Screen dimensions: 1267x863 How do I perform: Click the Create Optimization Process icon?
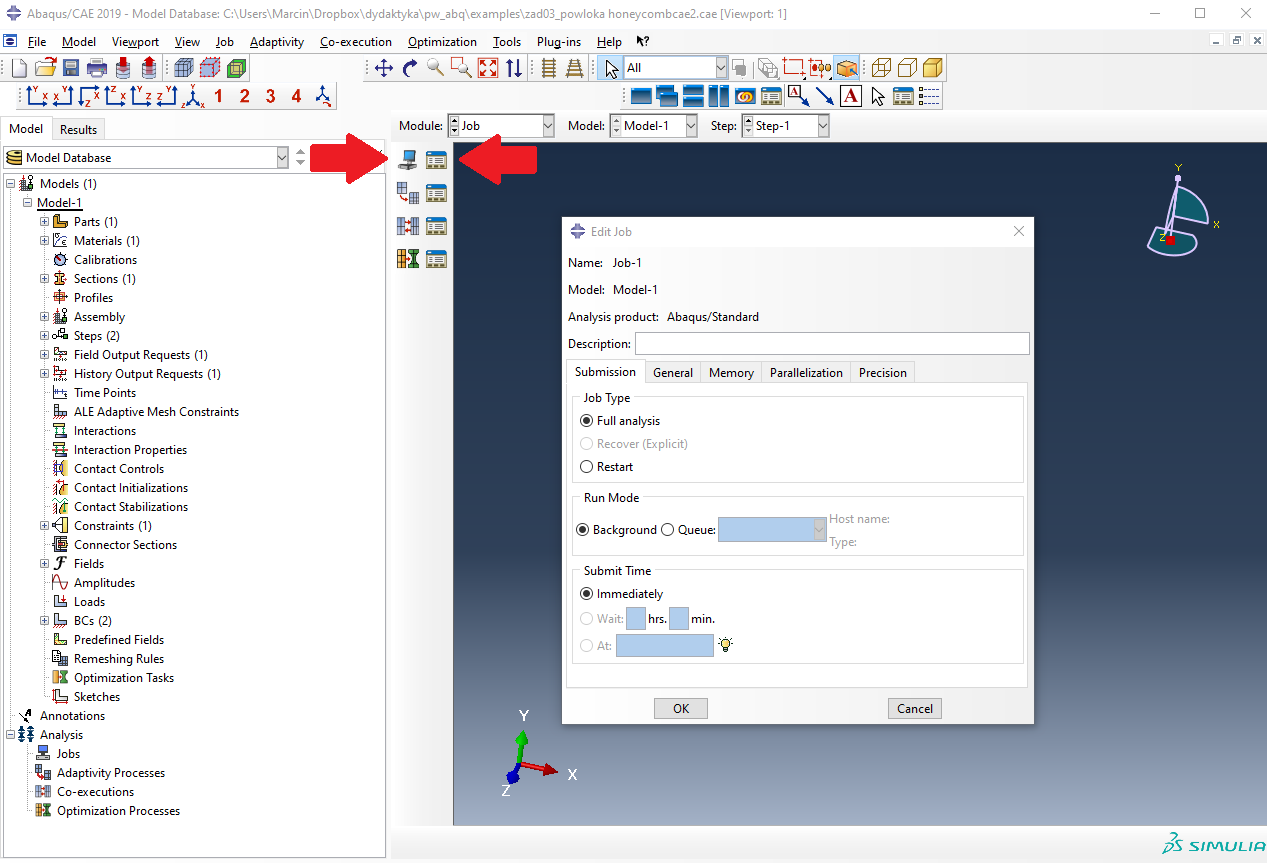coord(408,258)
